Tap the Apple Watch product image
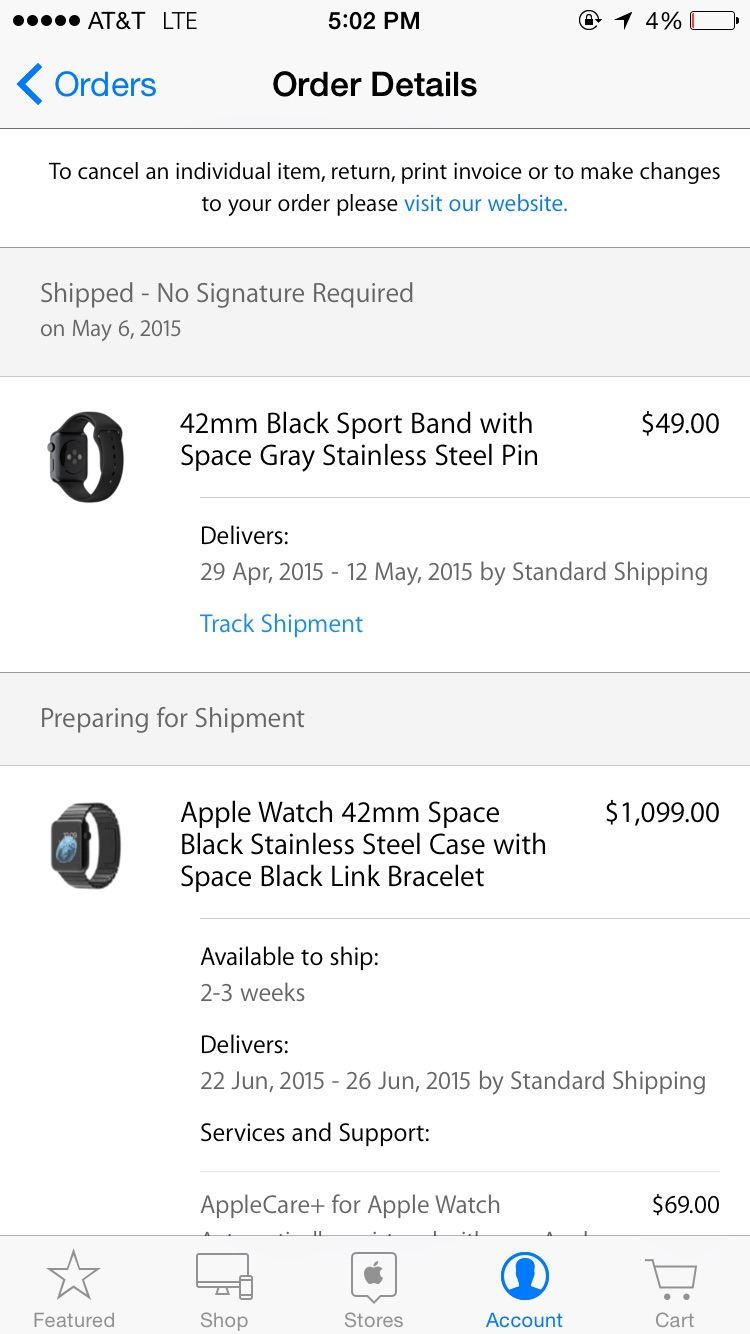This screenshot has width=750, height=1334. tap(86, 845)
